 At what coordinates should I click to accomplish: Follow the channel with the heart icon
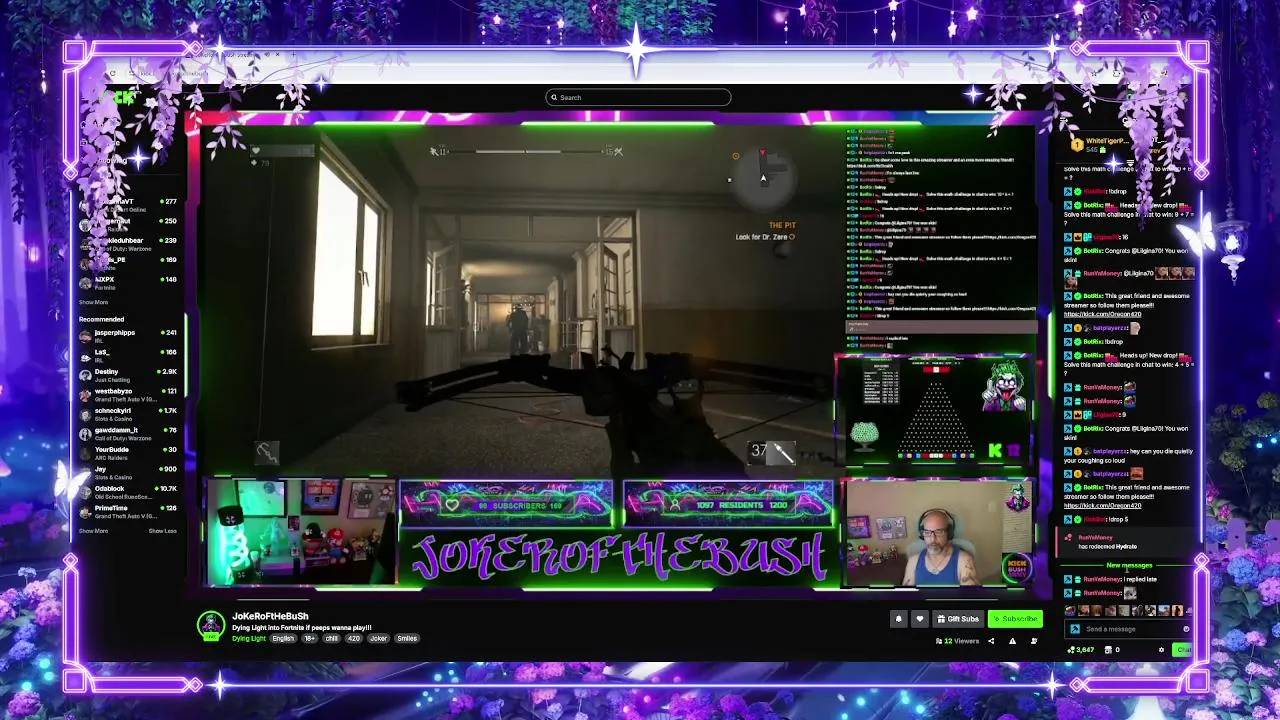pos(920,619)
